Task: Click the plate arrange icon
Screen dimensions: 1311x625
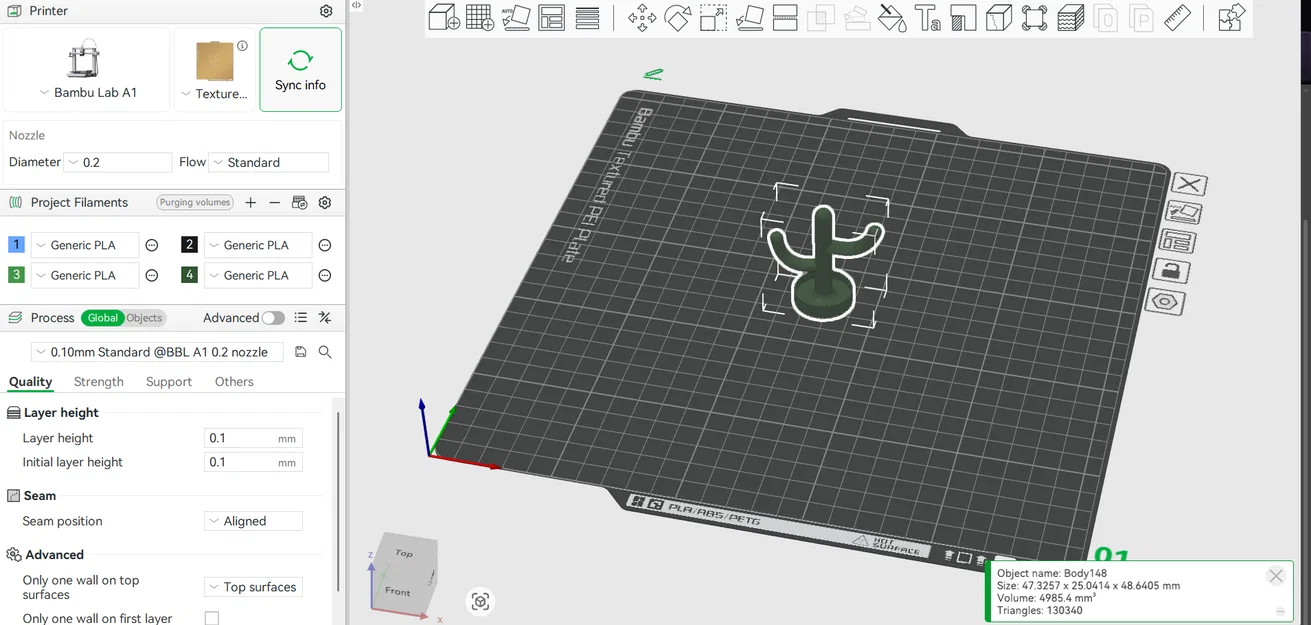Action: click(x=1179, y=241)
